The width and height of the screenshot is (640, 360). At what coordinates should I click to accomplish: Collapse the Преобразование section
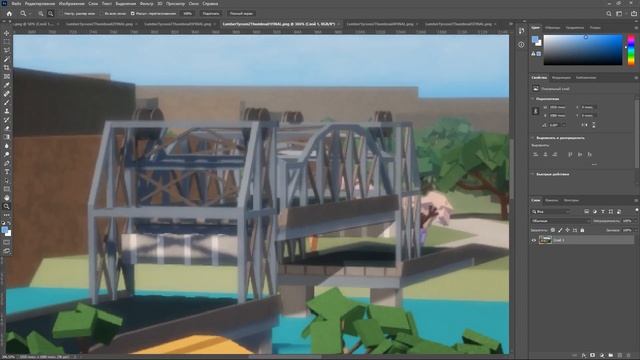pos(533,99)
